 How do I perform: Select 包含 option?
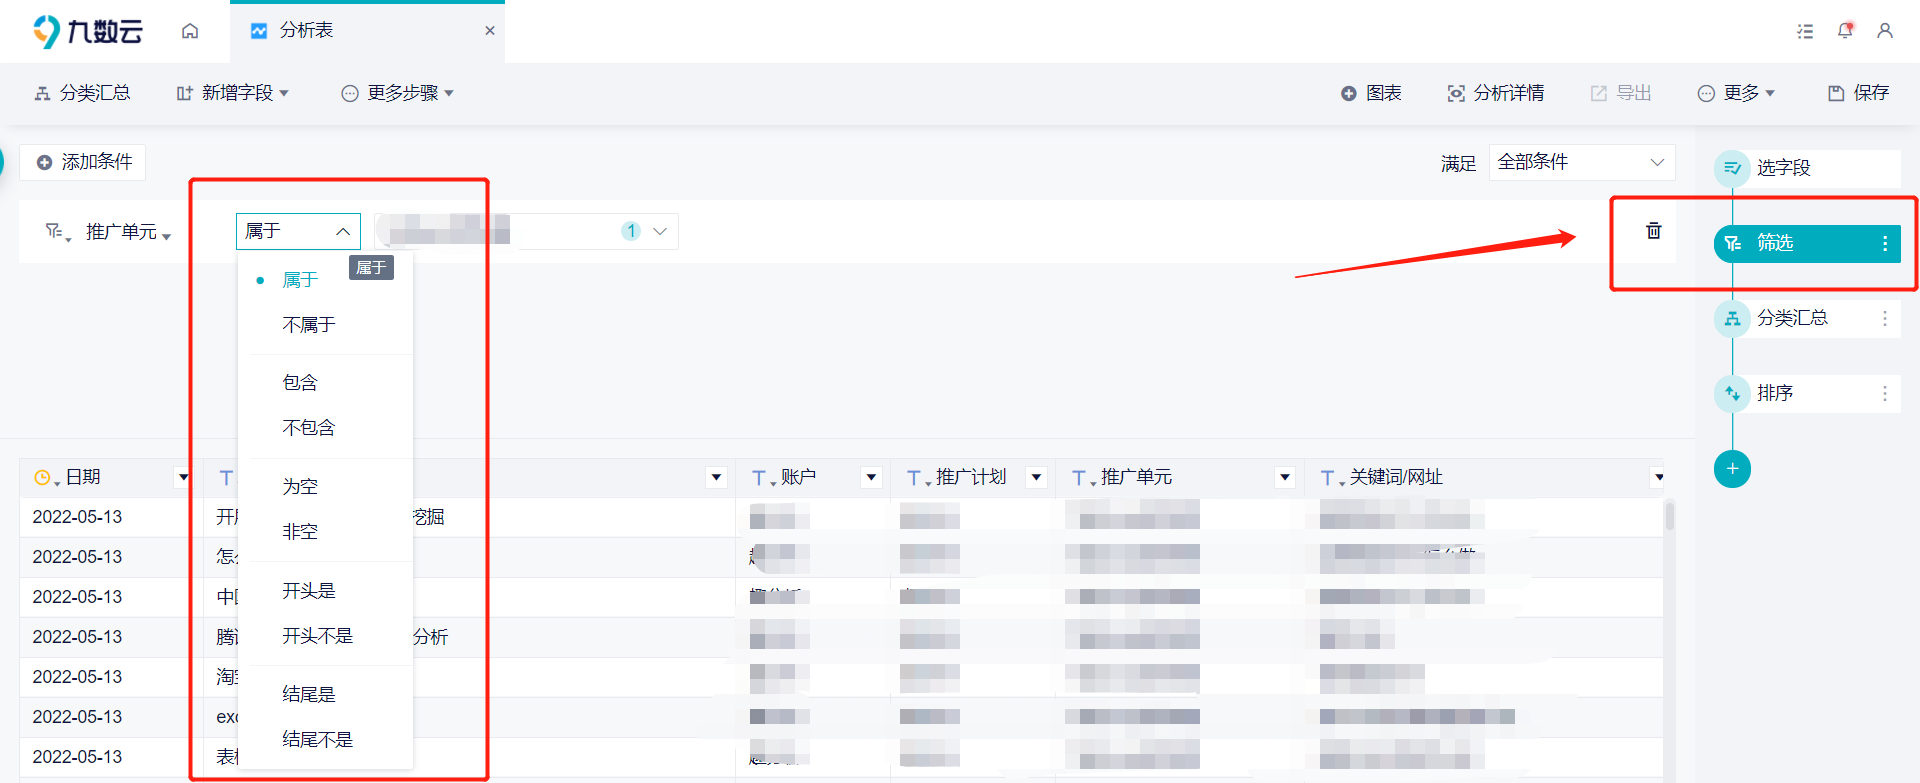325,382
